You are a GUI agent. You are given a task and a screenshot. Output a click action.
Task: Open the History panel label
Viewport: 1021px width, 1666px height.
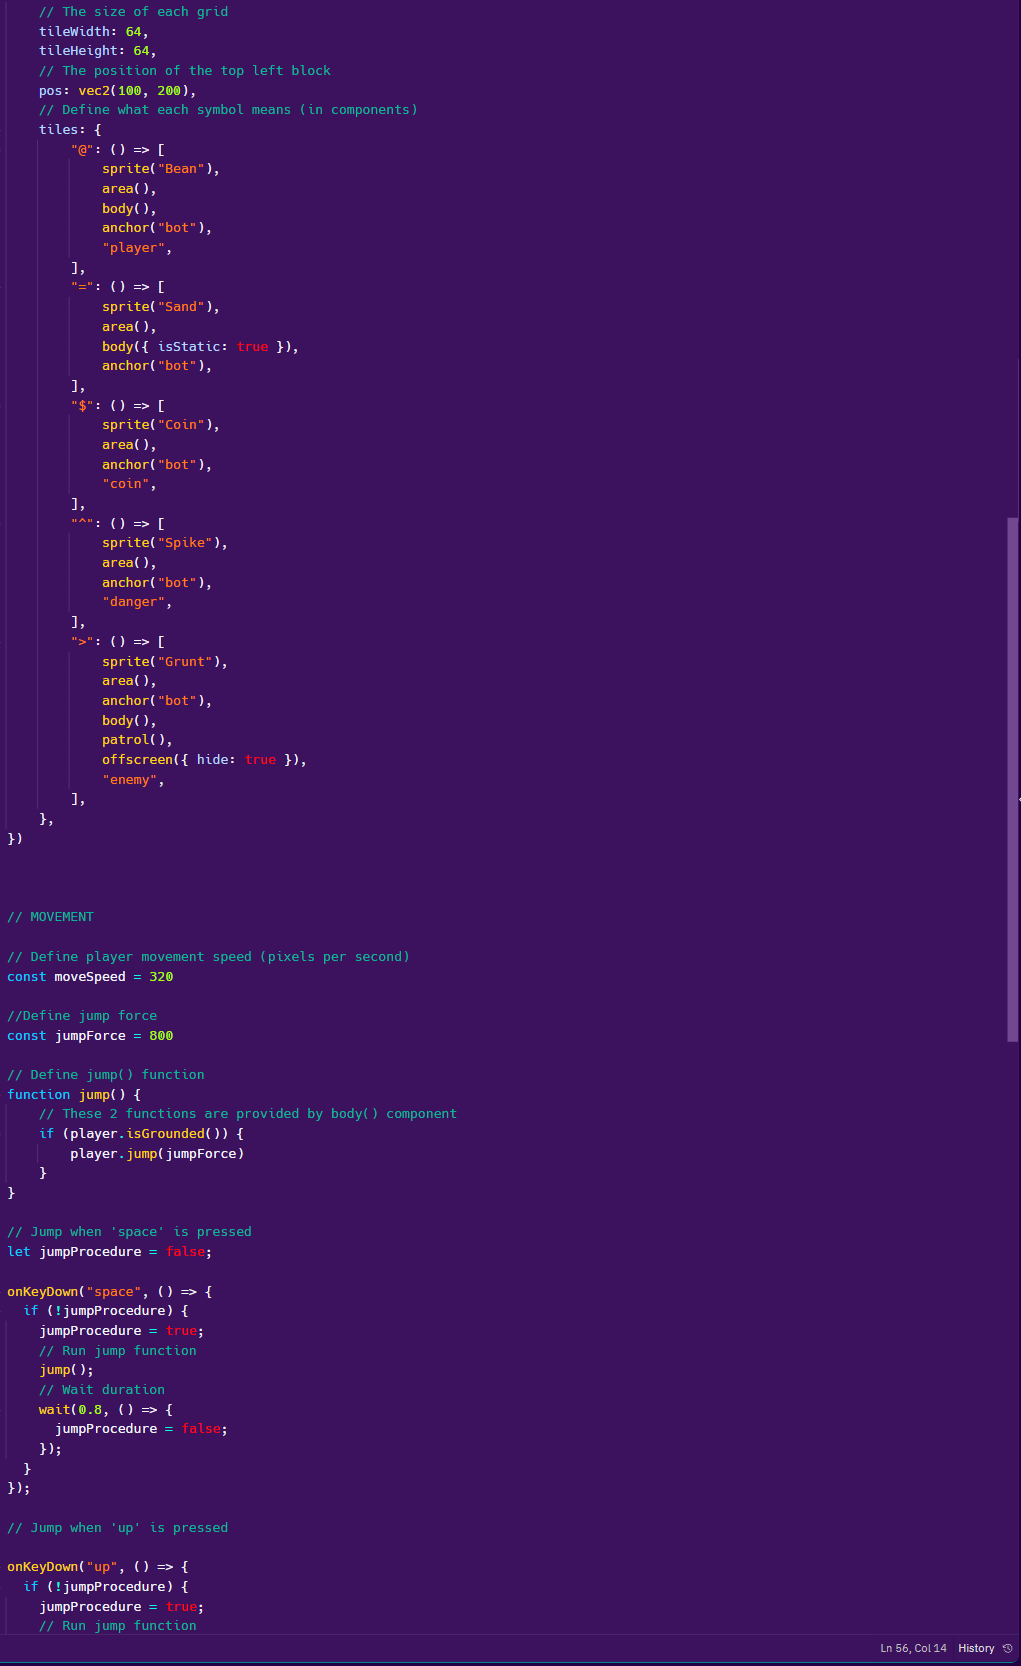(x=975, y=1648)
